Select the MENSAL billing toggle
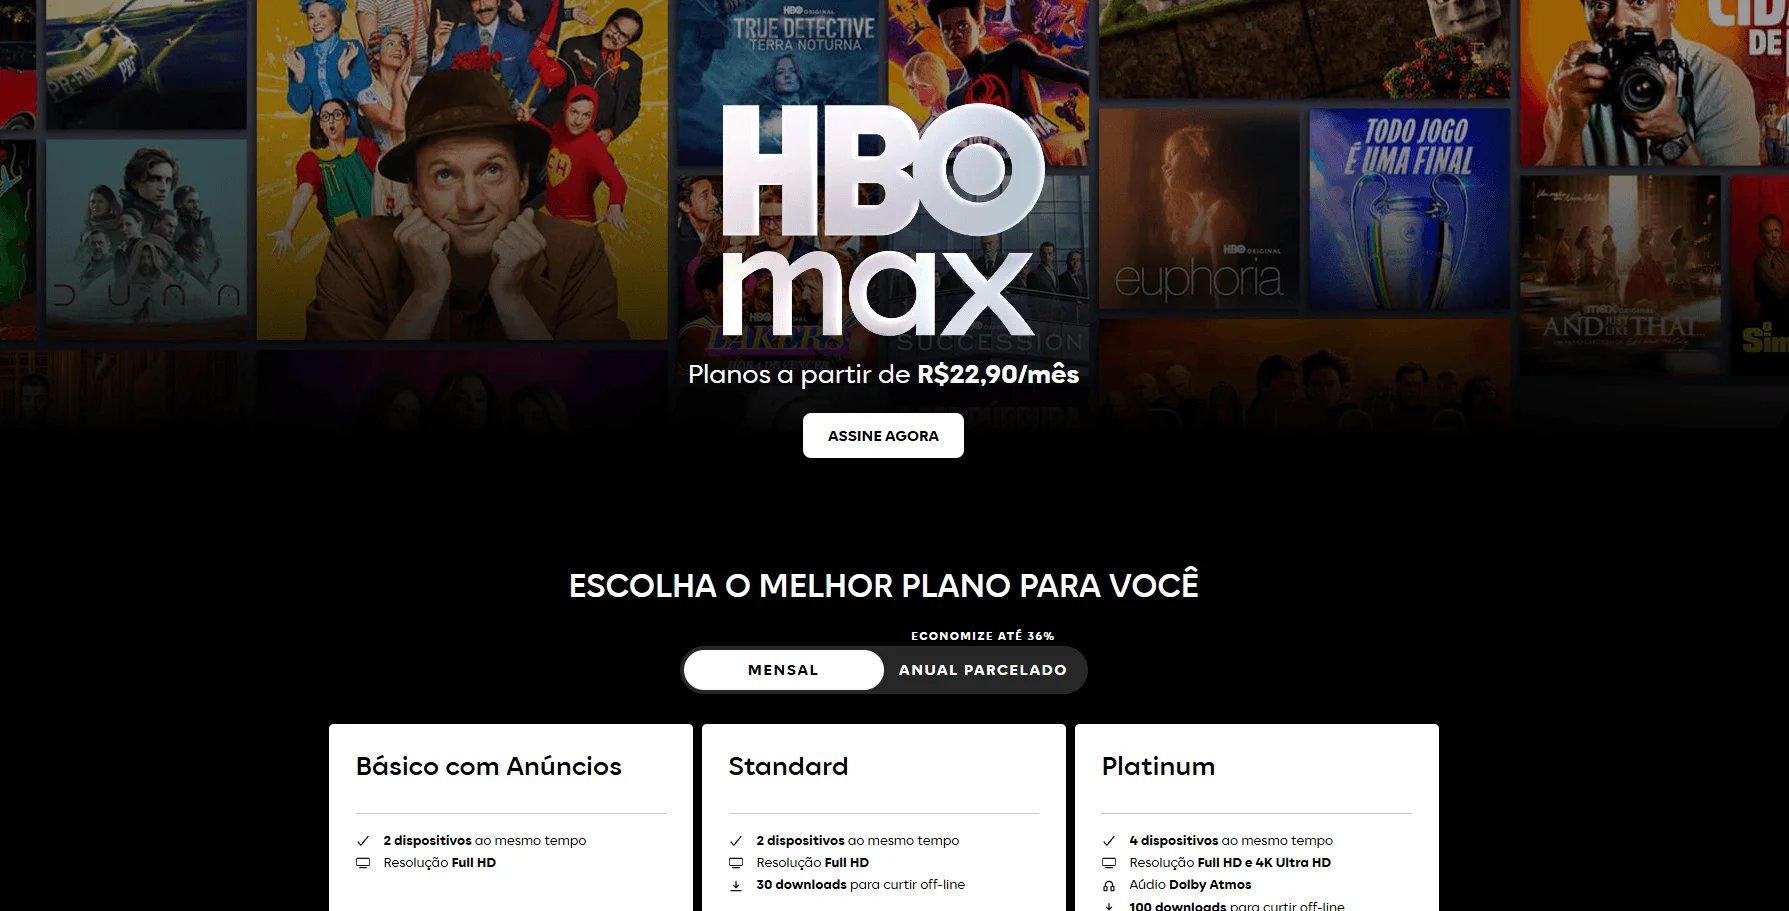Viewport: 1789px width, 911px height. tap(783, 670)
